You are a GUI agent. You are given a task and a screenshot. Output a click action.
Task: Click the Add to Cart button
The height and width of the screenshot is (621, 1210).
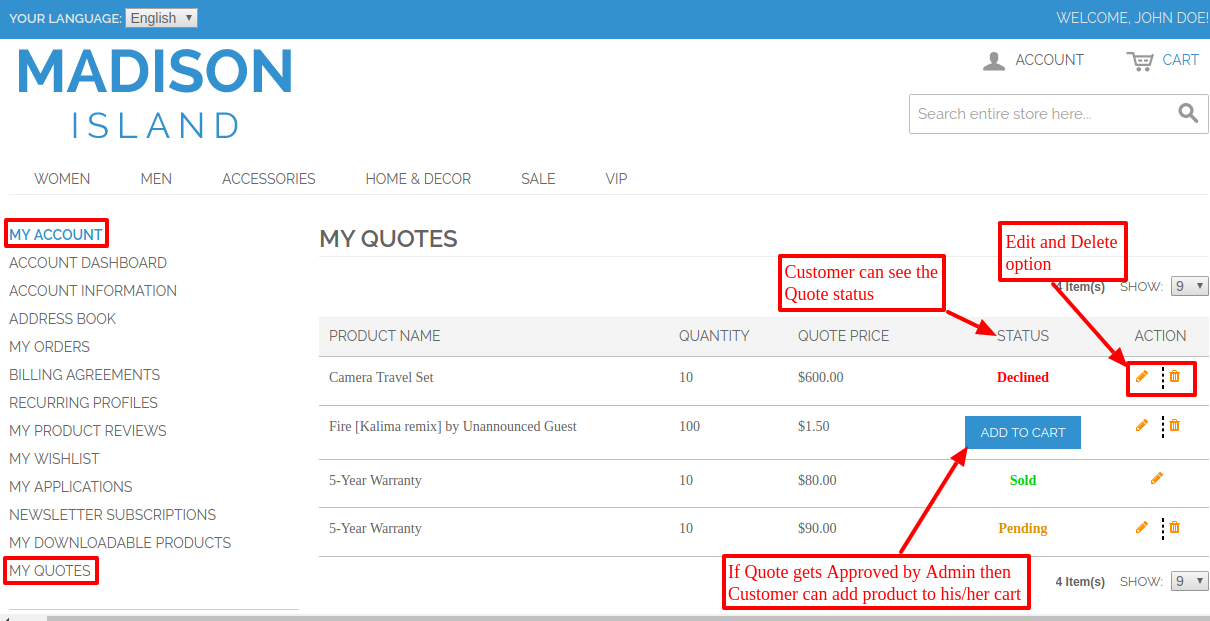(1022, 432)
